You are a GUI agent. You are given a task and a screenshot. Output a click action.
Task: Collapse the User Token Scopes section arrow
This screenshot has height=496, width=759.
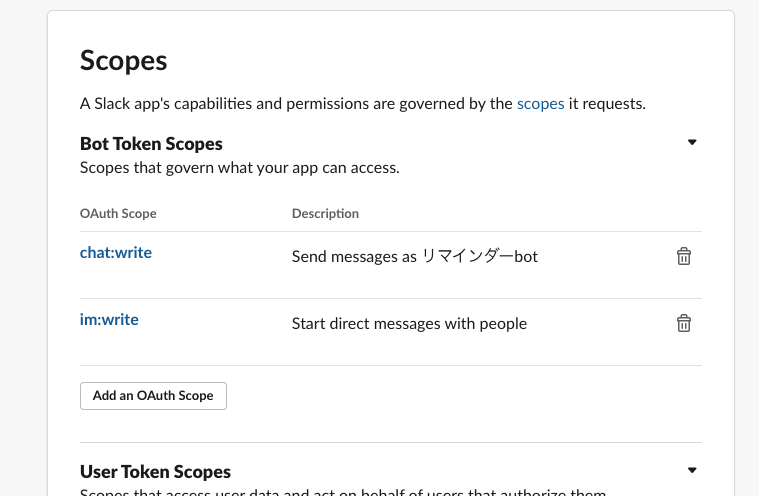[x=691, y=470]
